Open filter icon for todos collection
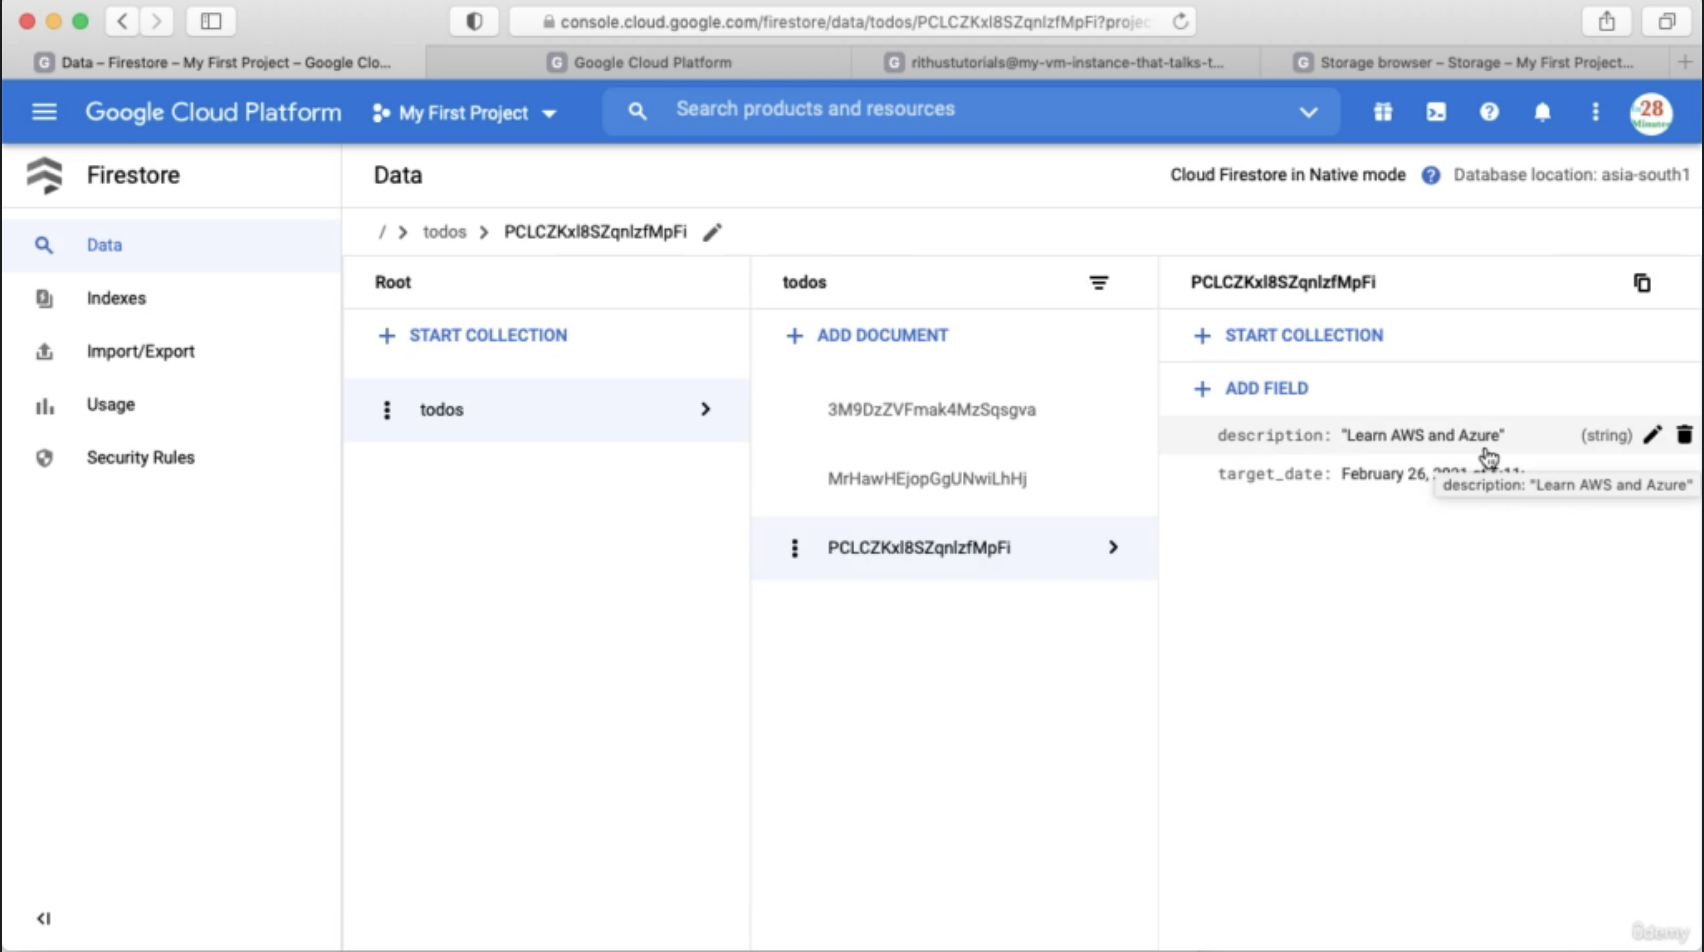1704x952 pixels. pos(1098,283)
